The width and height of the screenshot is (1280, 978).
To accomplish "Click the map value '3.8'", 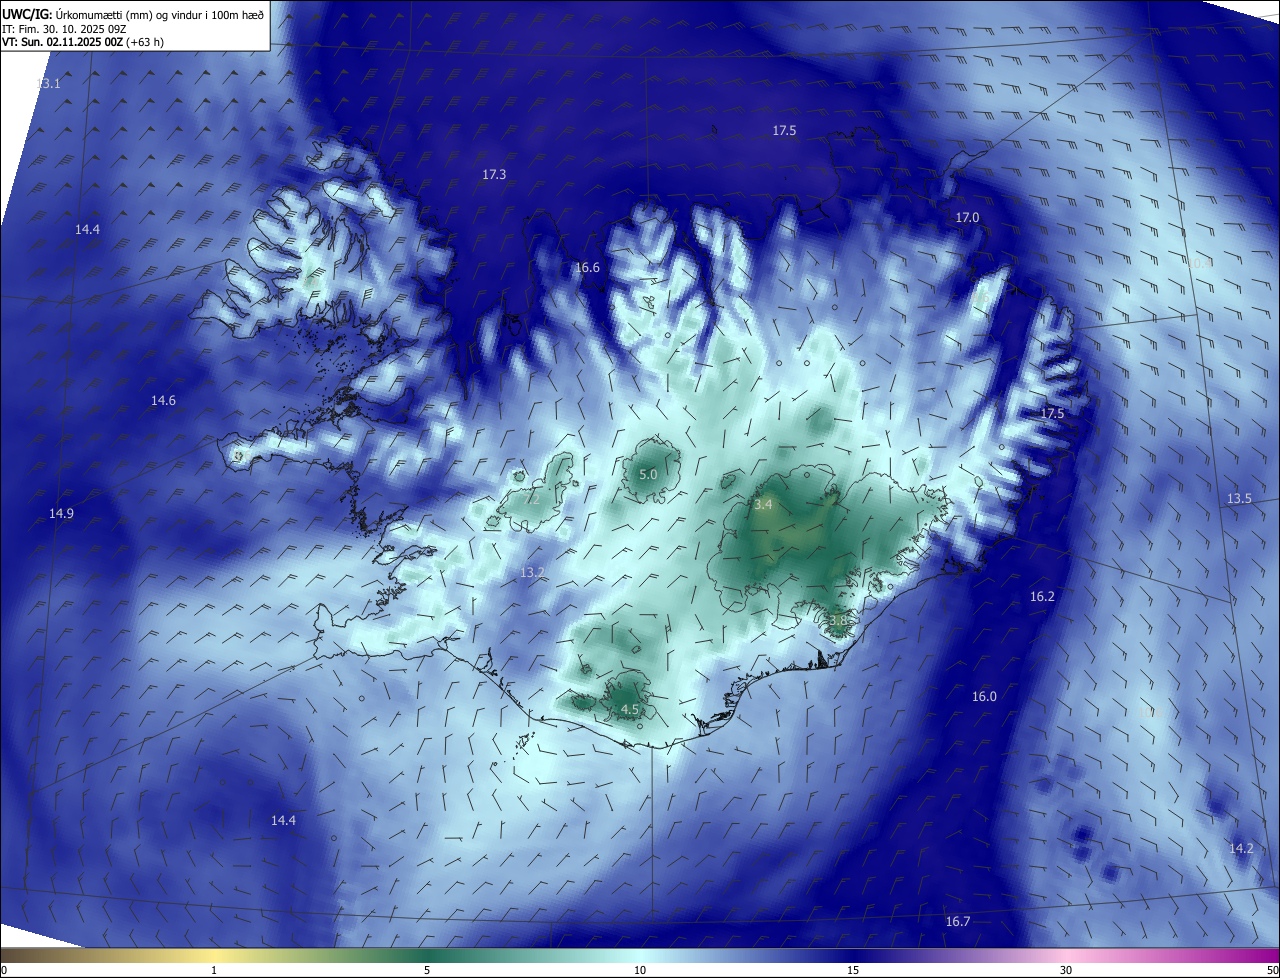I will [x=838, y=621].
